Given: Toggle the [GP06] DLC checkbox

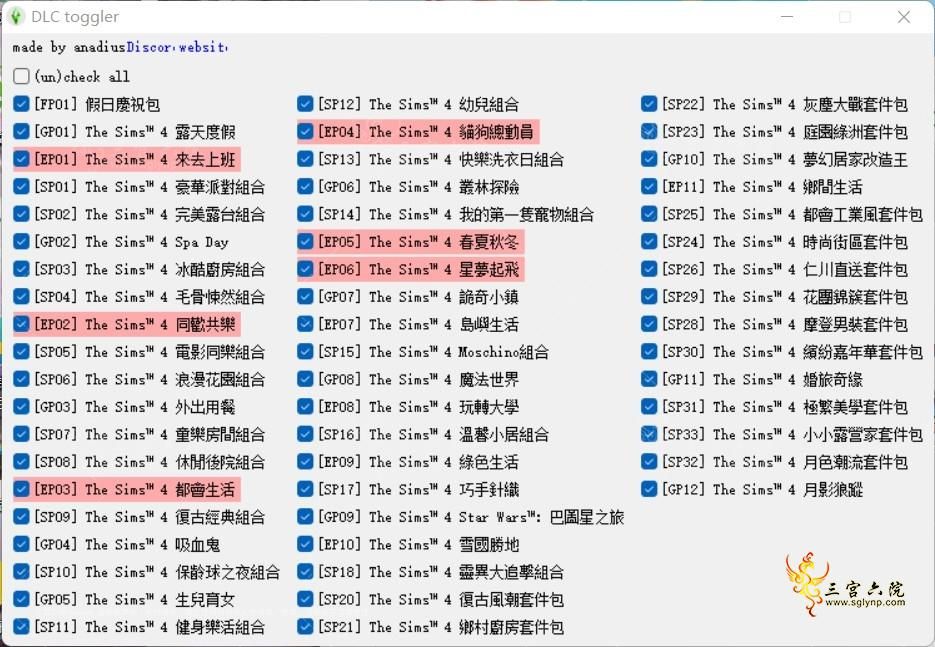Looking at the screenshot, I should pyautogui.click(x=305, y=187).
